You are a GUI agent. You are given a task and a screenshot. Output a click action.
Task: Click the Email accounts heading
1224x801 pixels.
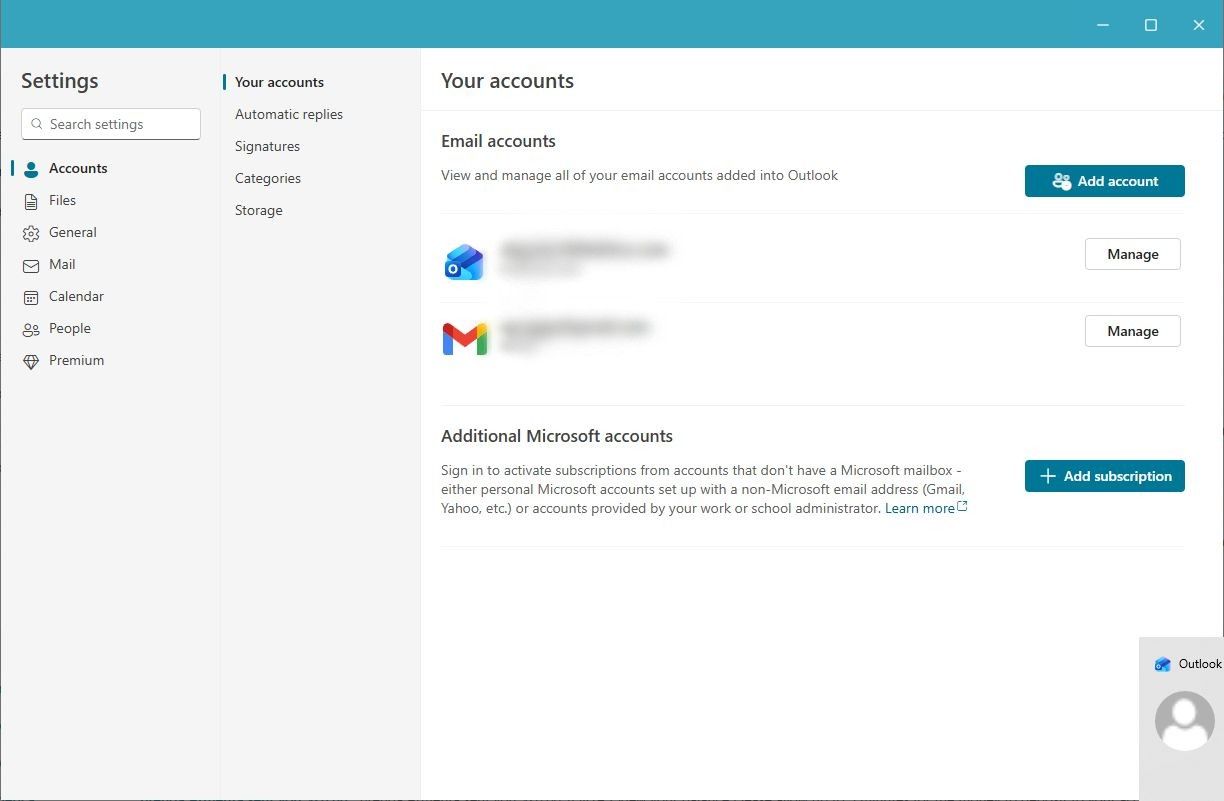pyautogui.click(x=498, y=141)
